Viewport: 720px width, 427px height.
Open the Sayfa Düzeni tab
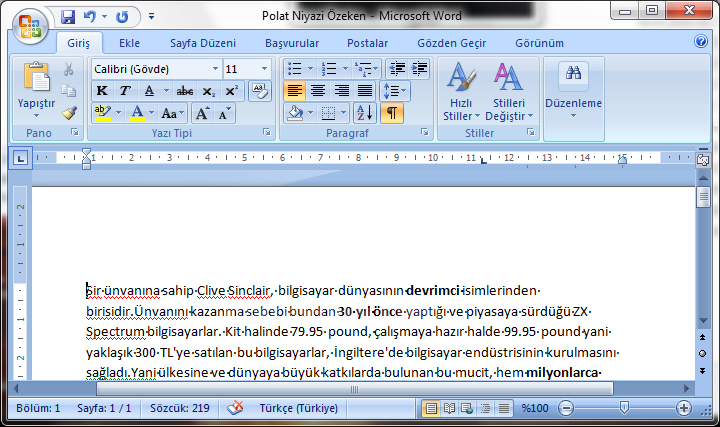[203, 43]
